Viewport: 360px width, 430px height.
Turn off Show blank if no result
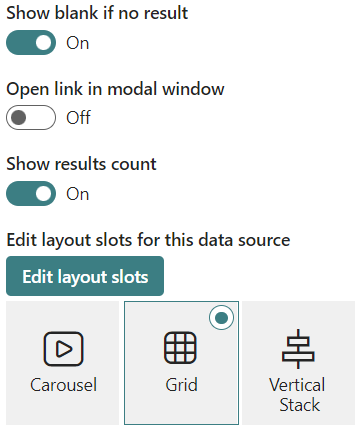[x=31, y=42]
